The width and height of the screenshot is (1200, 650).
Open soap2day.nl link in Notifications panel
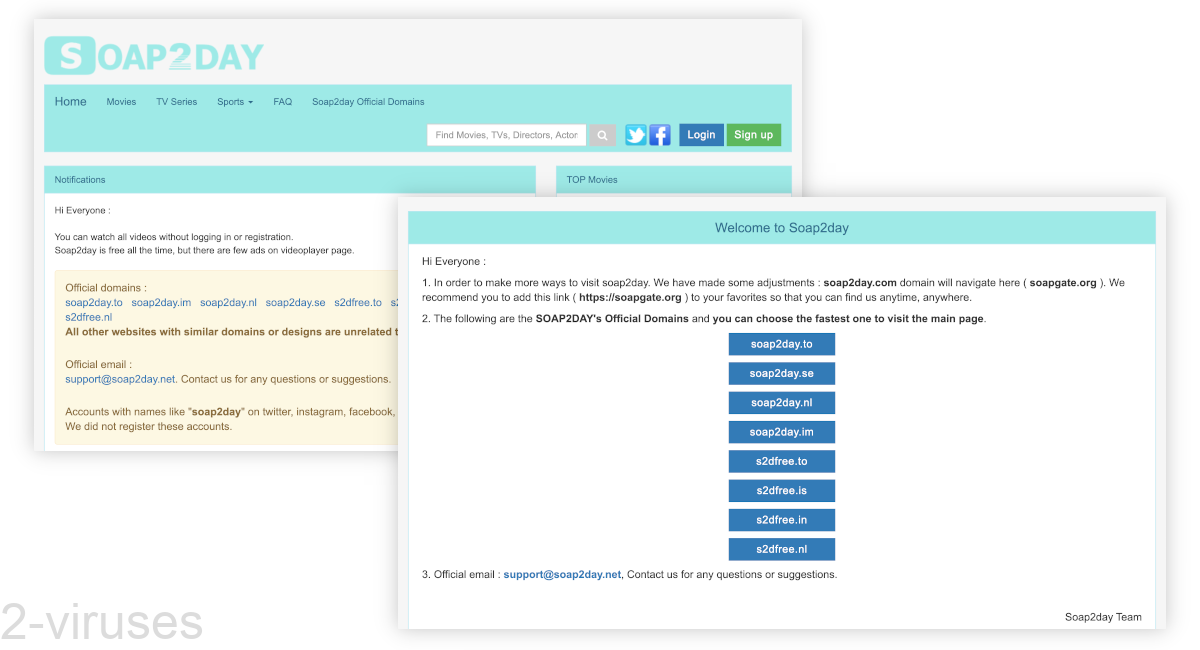(x=228, y=303)
